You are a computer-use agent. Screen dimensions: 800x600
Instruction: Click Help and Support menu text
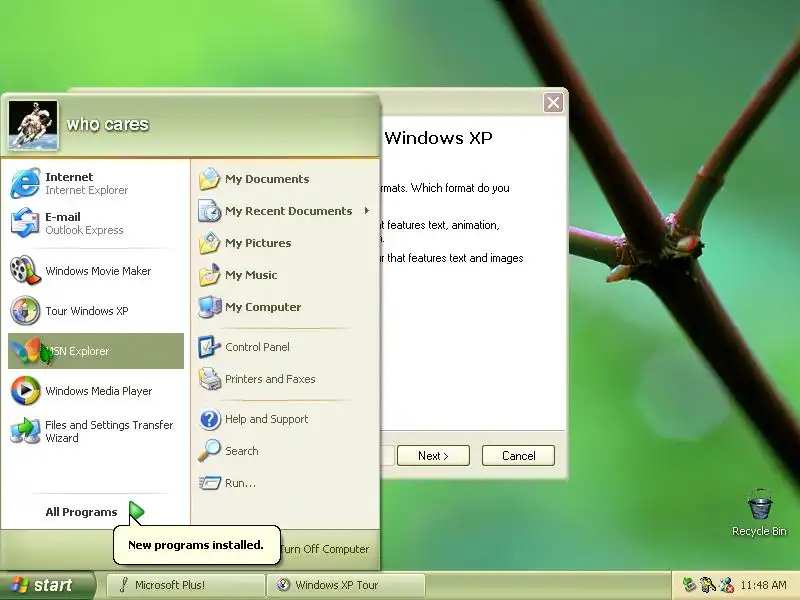266,419
